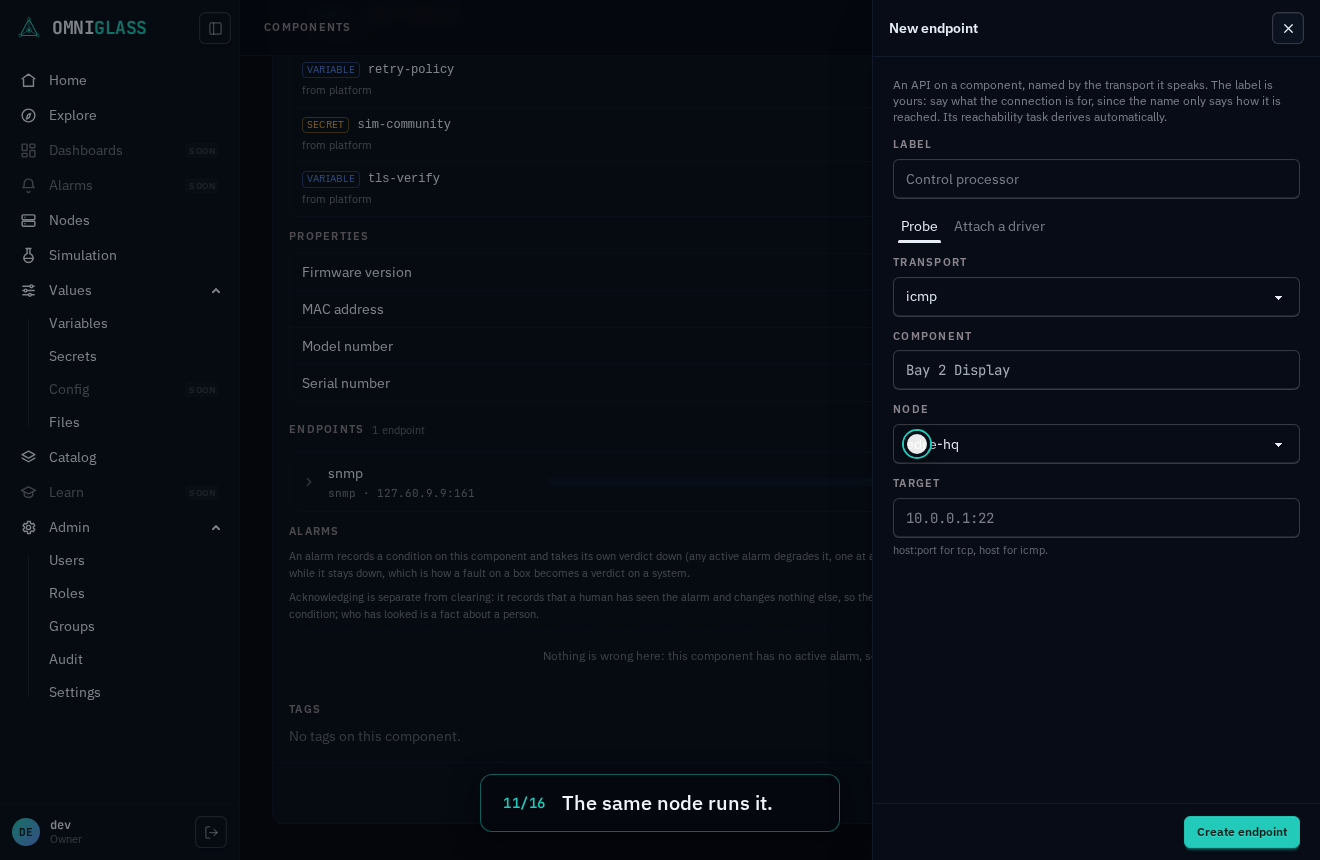Click the Learn graduation cap icon
The height and width of the screenshot is (860, 1320).
[29, 492]
